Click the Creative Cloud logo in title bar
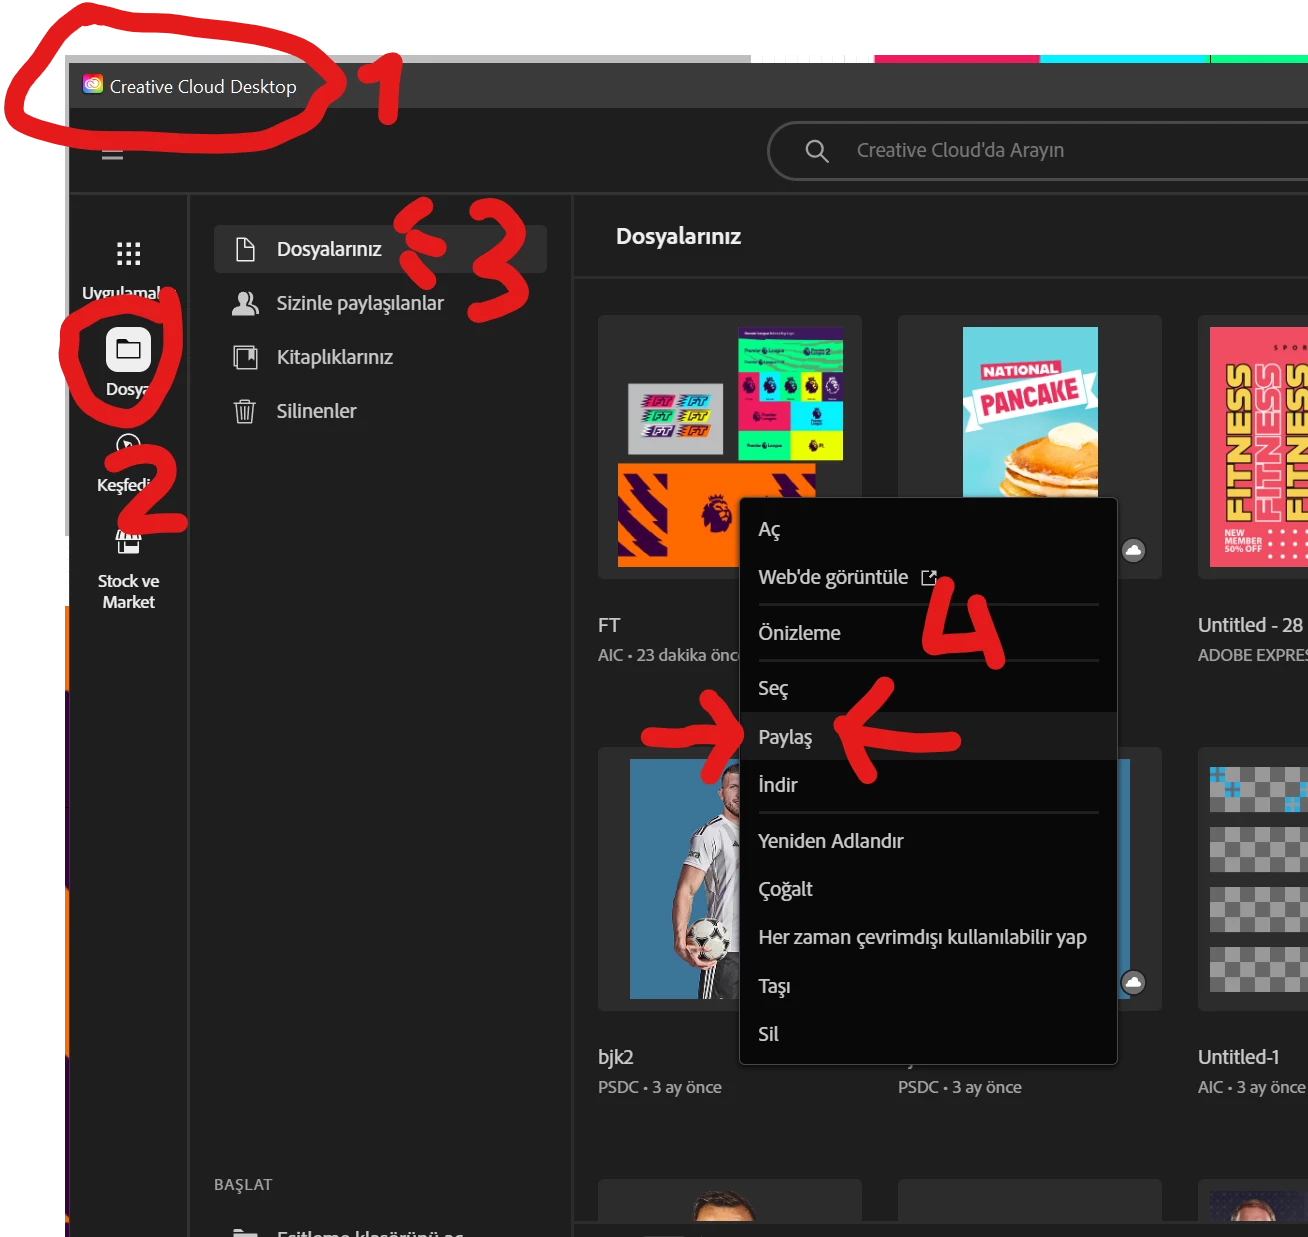This screenshot has height=1237, width=1308. pos(93,85)
